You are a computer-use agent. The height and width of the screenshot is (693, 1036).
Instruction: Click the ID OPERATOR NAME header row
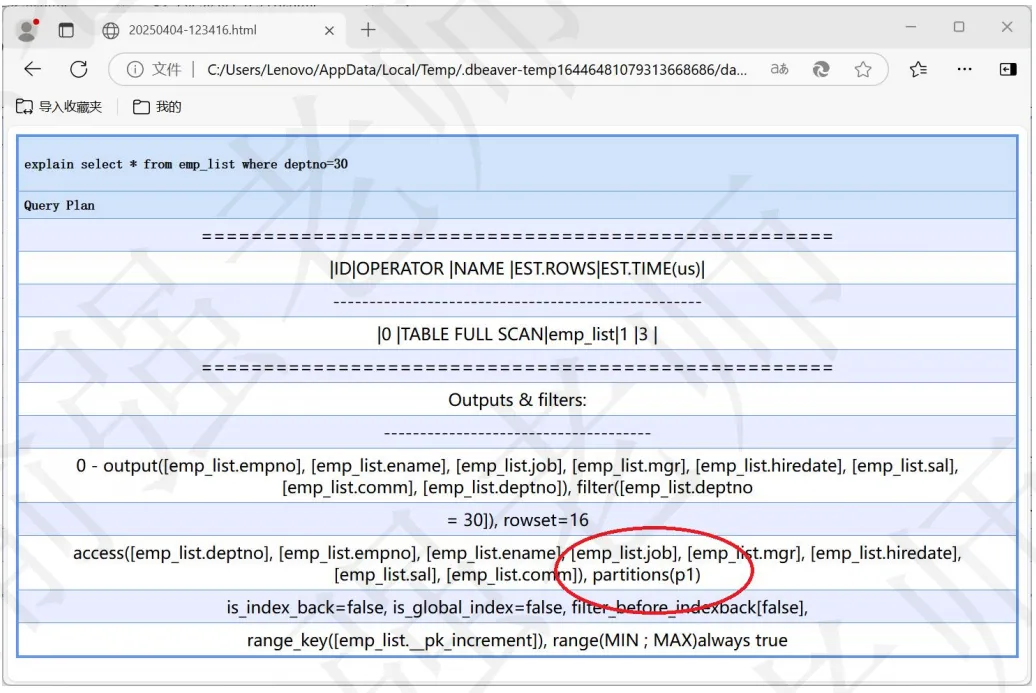[517, 268]
